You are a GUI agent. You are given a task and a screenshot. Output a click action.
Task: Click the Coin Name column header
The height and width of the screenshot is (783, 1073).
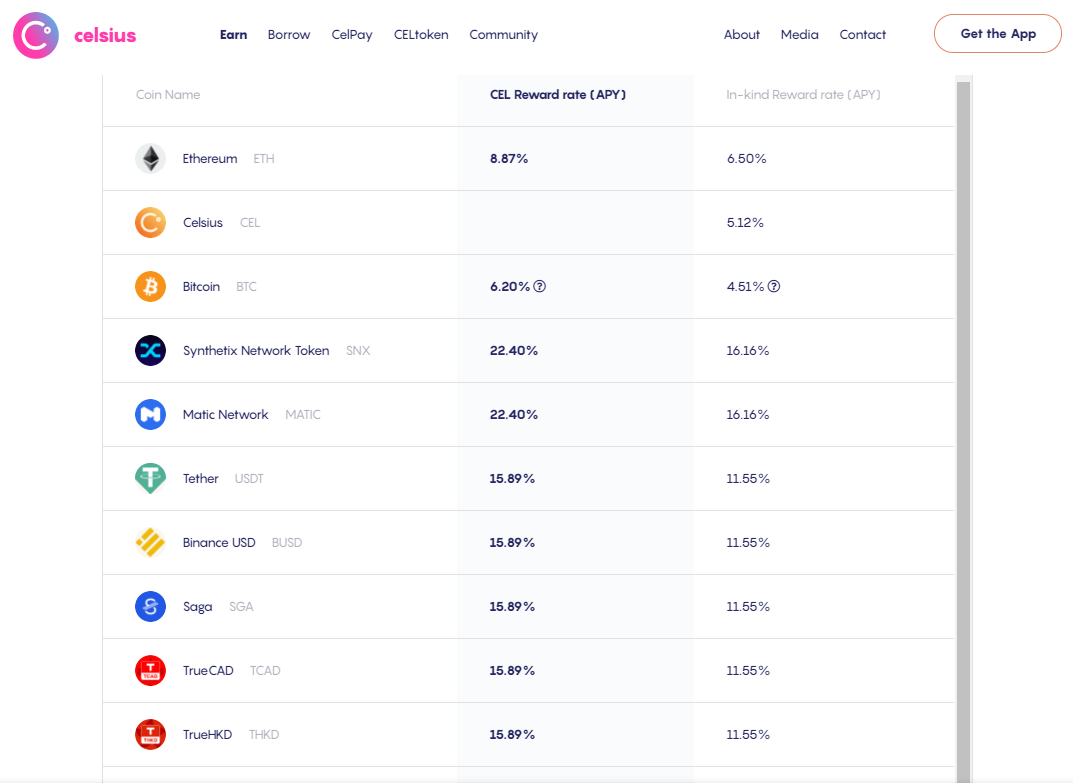click(x=168, y=94)
